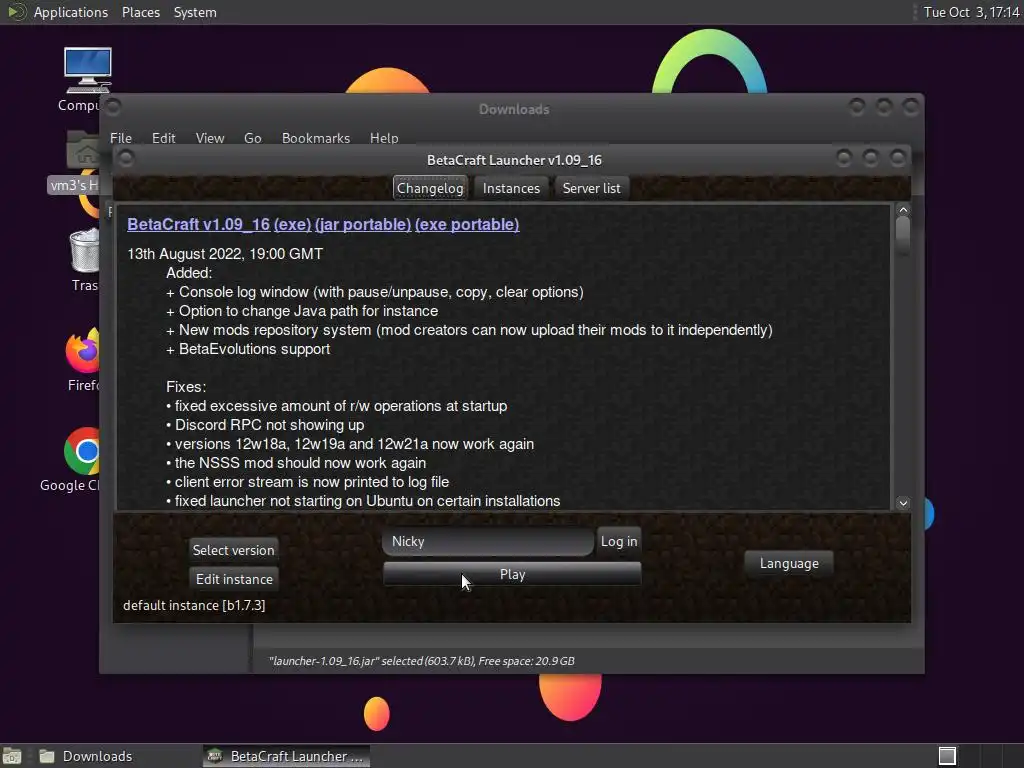
Task: Click the Select version button
Action: [x=233, y=550]
